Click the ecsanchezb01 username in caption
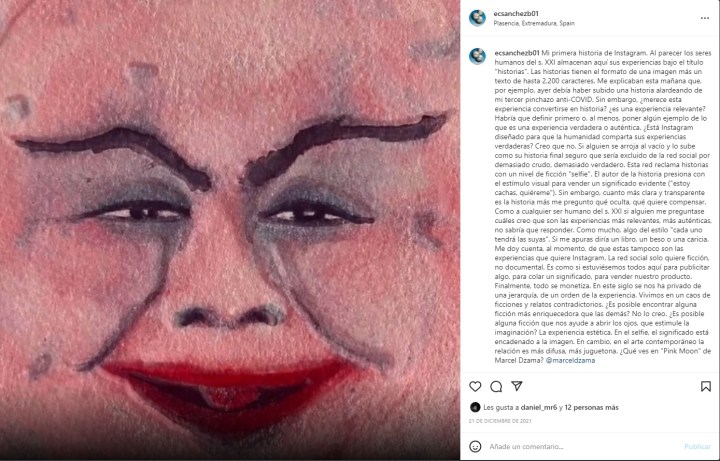Screen dimensions: 720x461 point(517,53)
